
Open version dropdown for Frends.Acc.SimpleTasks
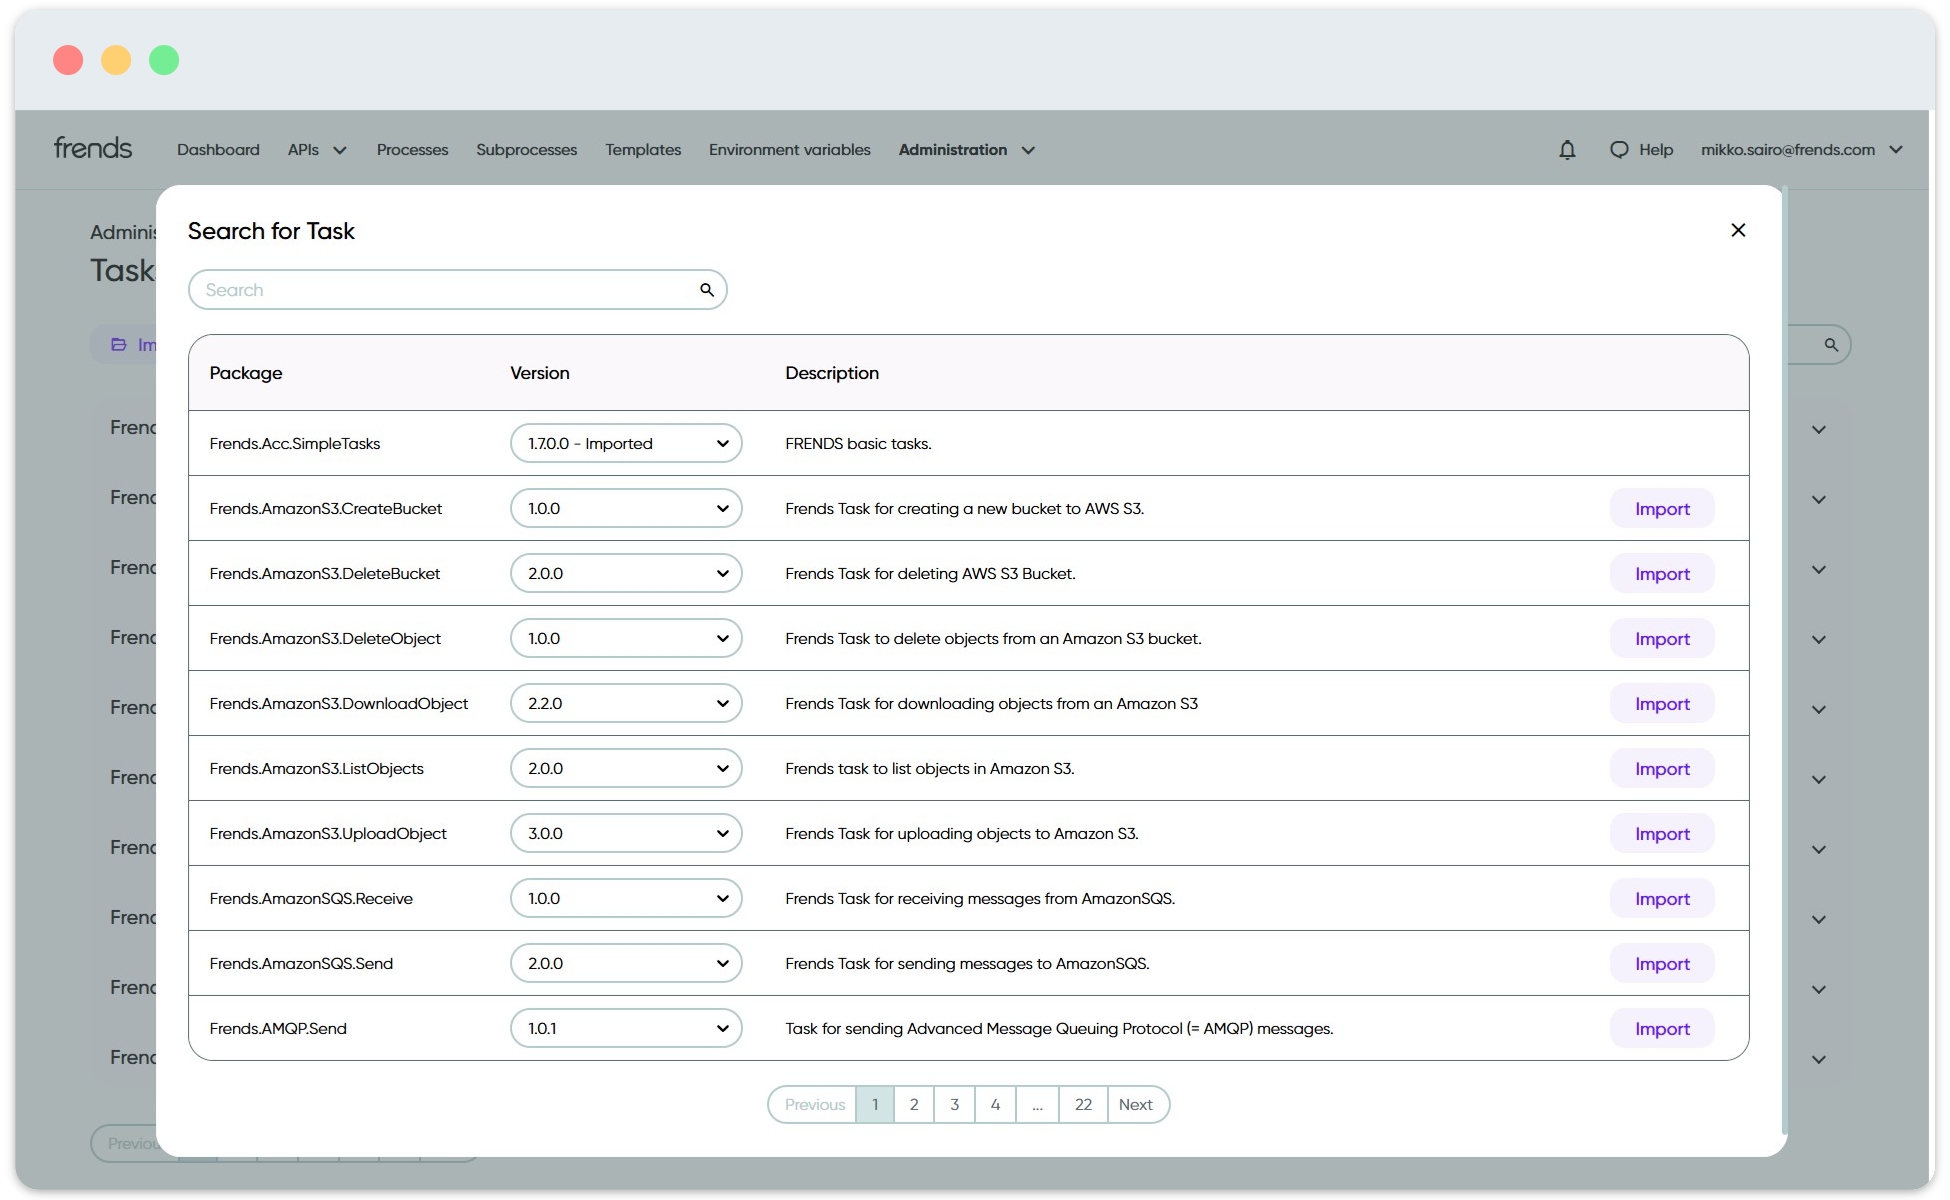(625, 443)
